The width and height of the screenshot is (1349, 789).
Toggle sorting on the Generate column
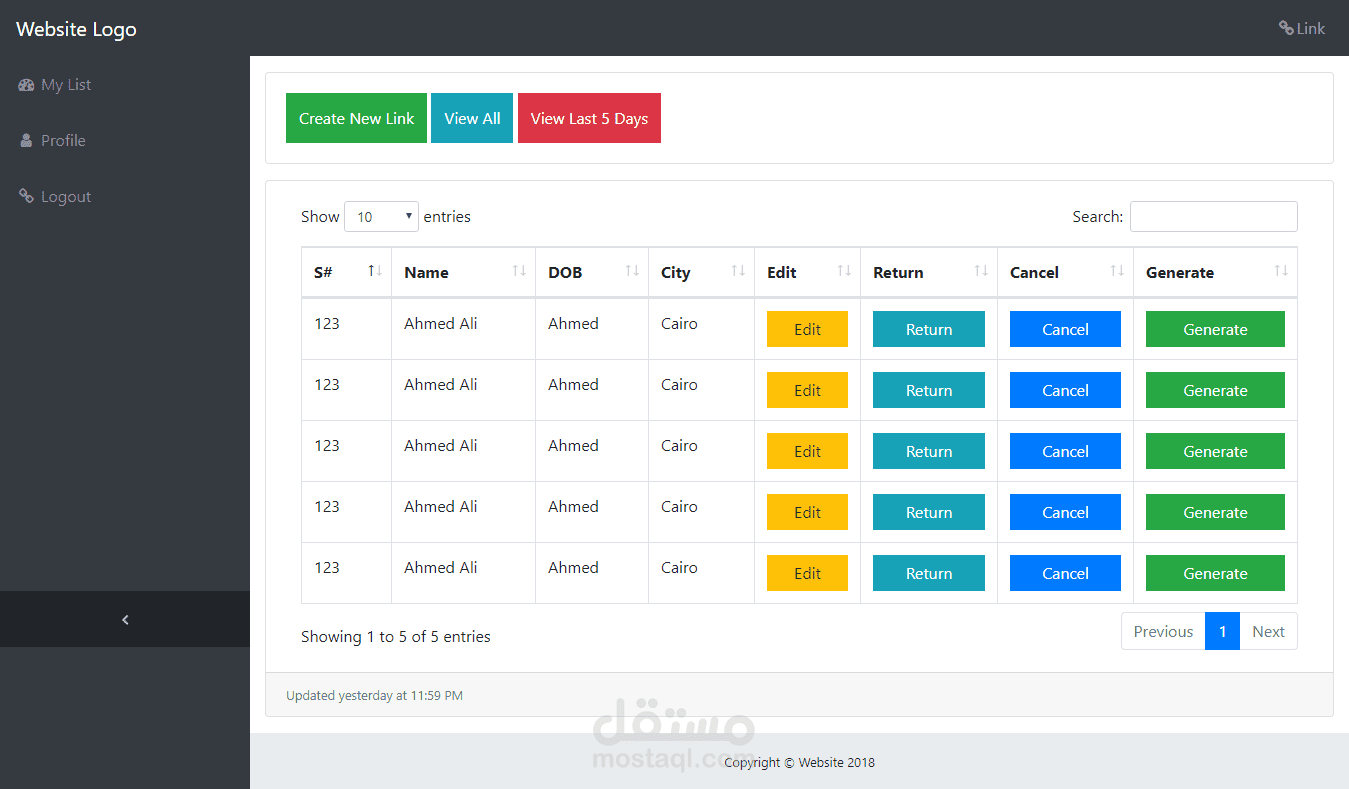pyautogui.click(x=1282, y=271)
